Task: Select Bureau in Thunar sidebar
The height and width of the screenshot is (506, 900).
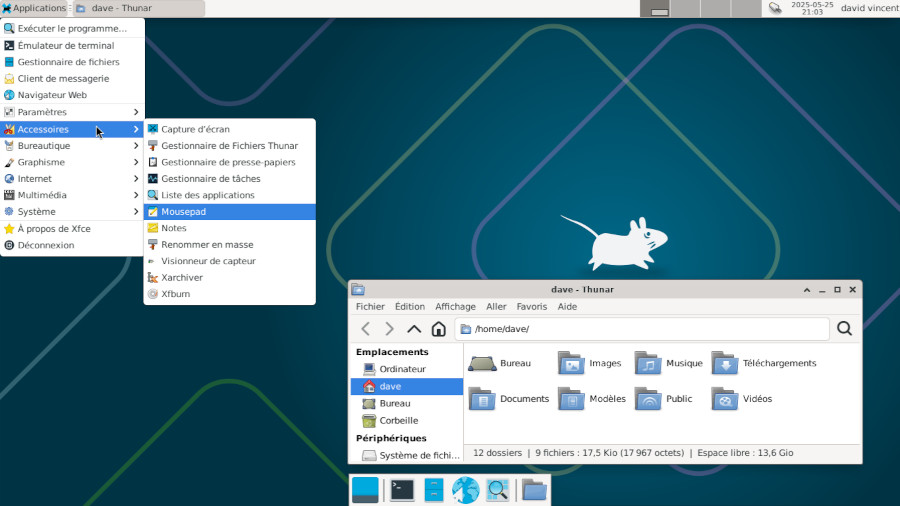Action: (406, 403)
